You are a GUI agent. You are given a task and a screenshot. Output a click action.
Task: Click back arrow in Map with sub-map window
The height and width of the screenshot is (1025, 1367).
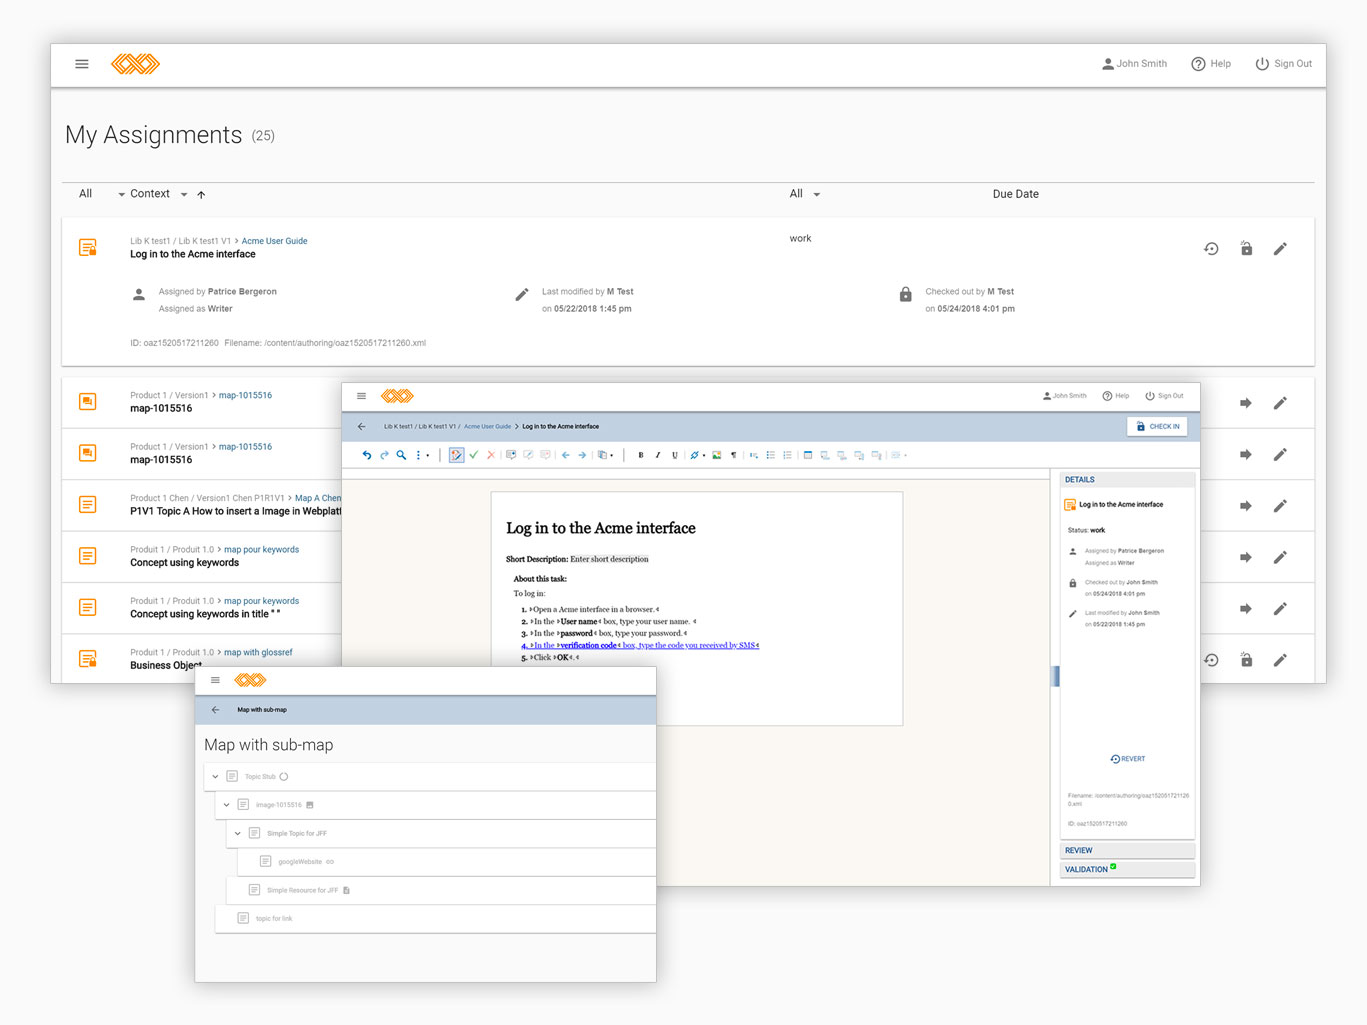(215, 710)
